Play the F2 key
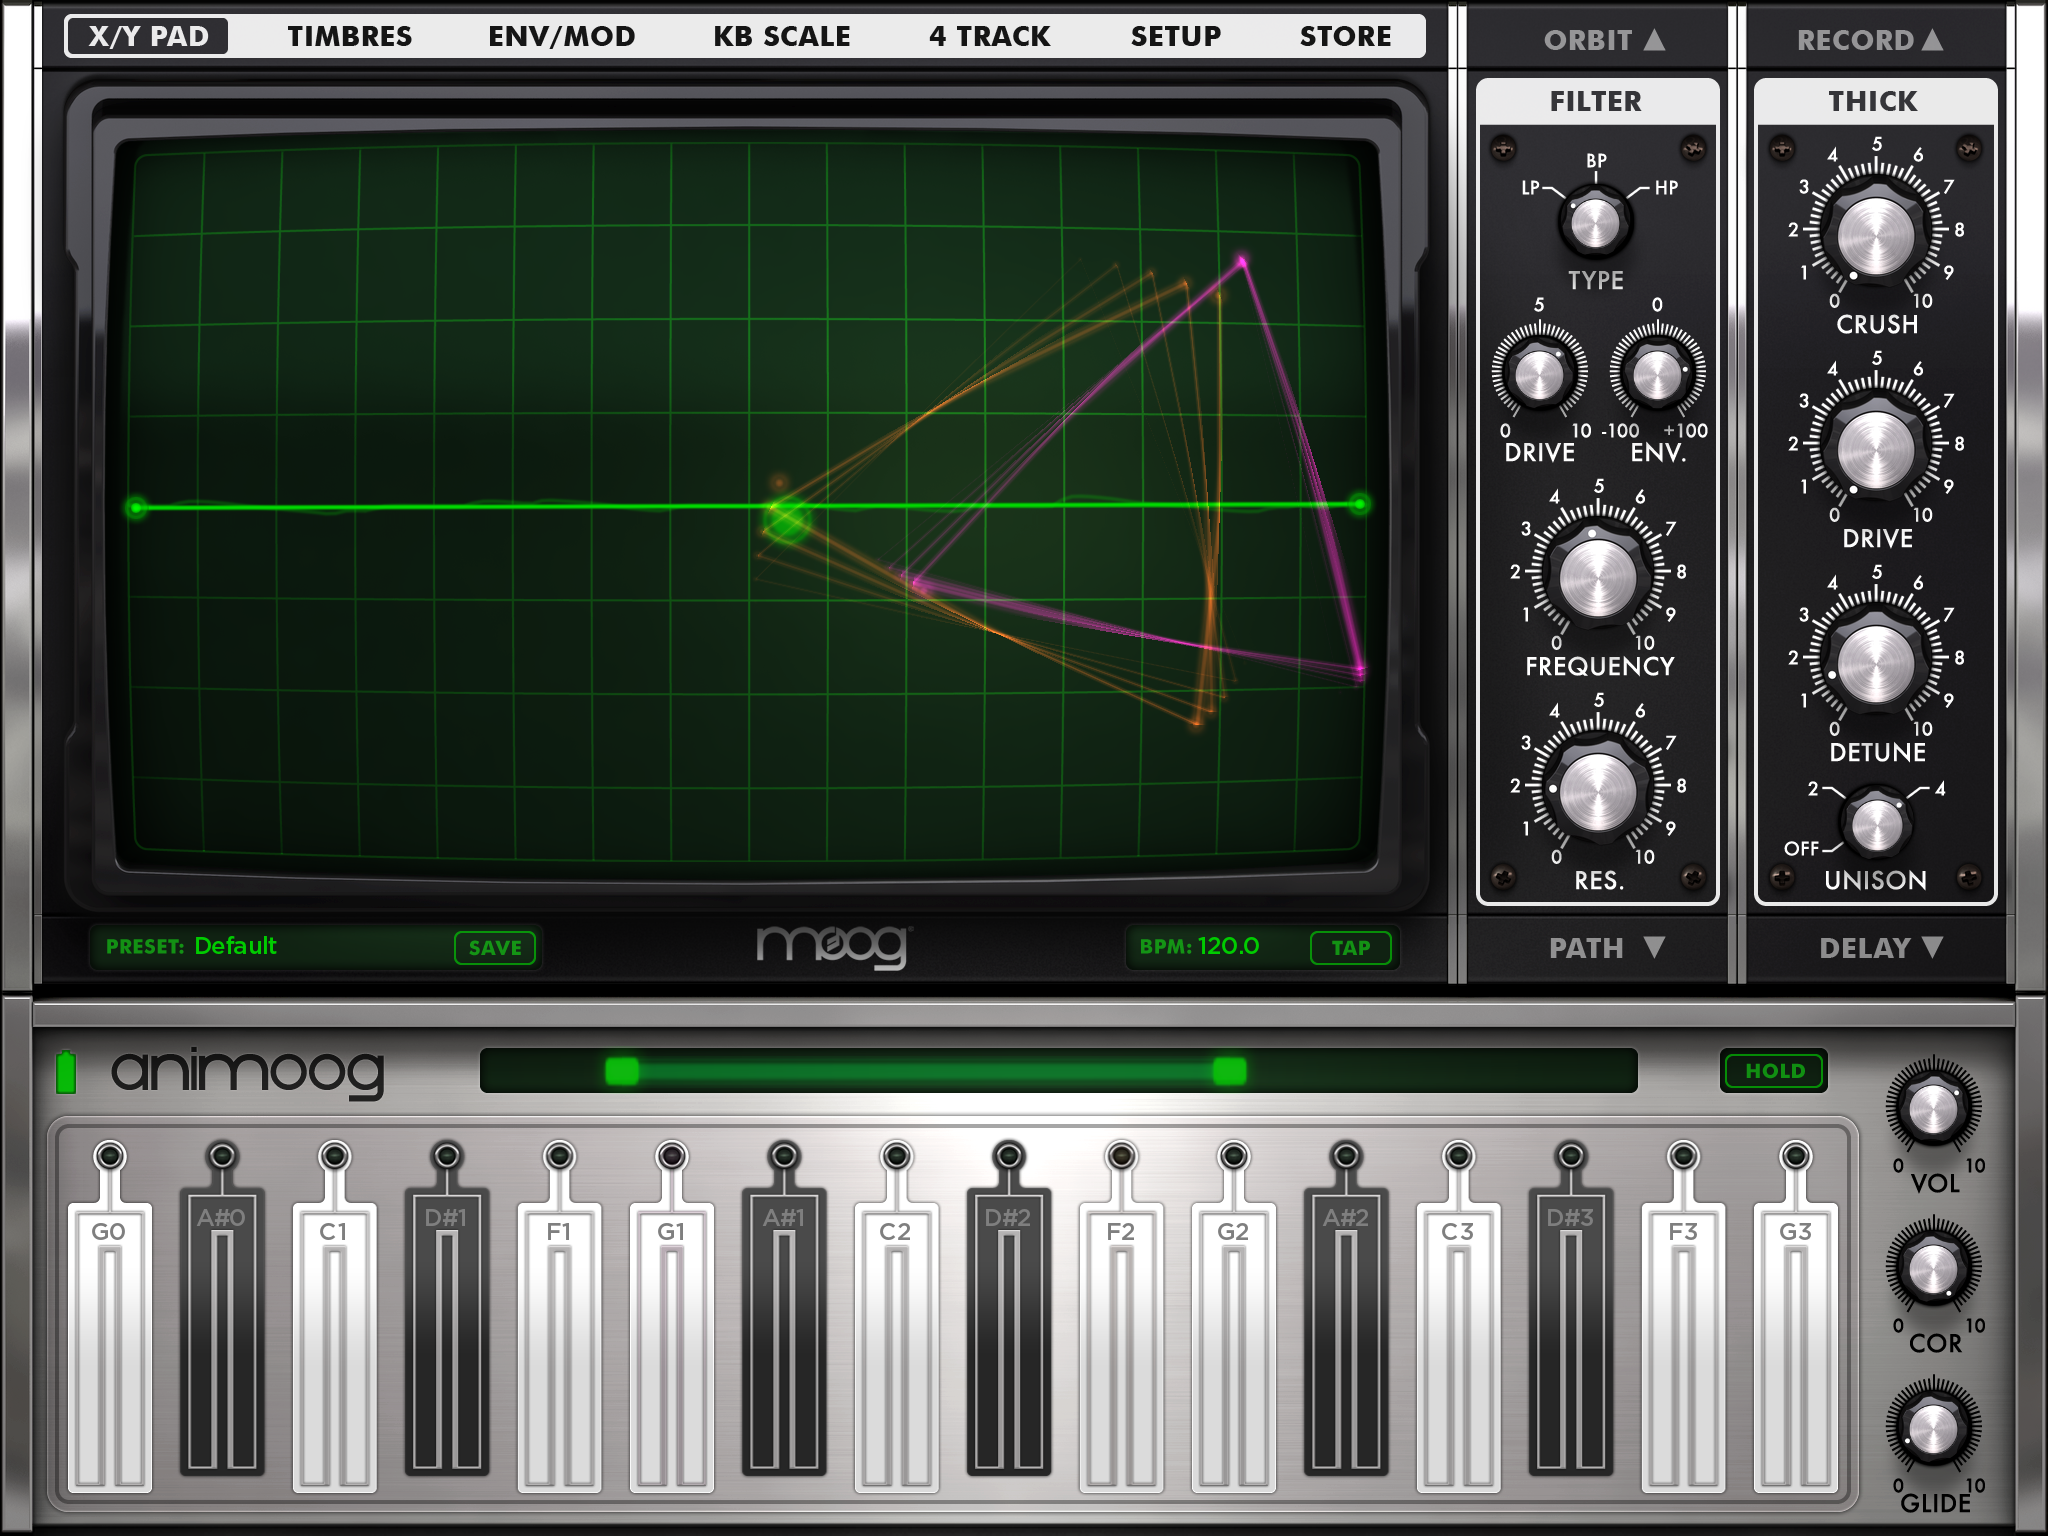The height and width of the screenshot is (1536, 2048). (x=1121, y=1348)
